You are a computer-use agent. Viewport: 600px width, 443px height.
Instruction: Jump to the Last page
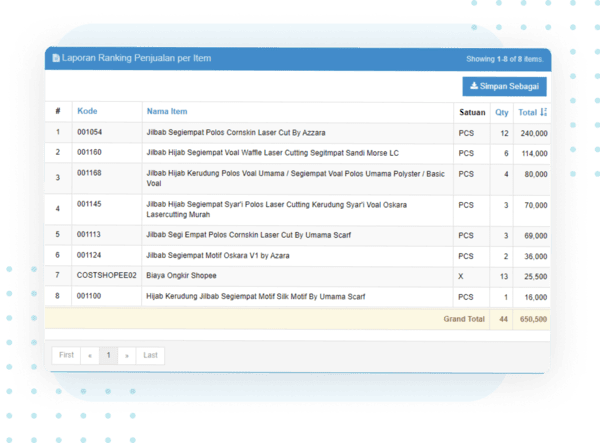point(150,355)
